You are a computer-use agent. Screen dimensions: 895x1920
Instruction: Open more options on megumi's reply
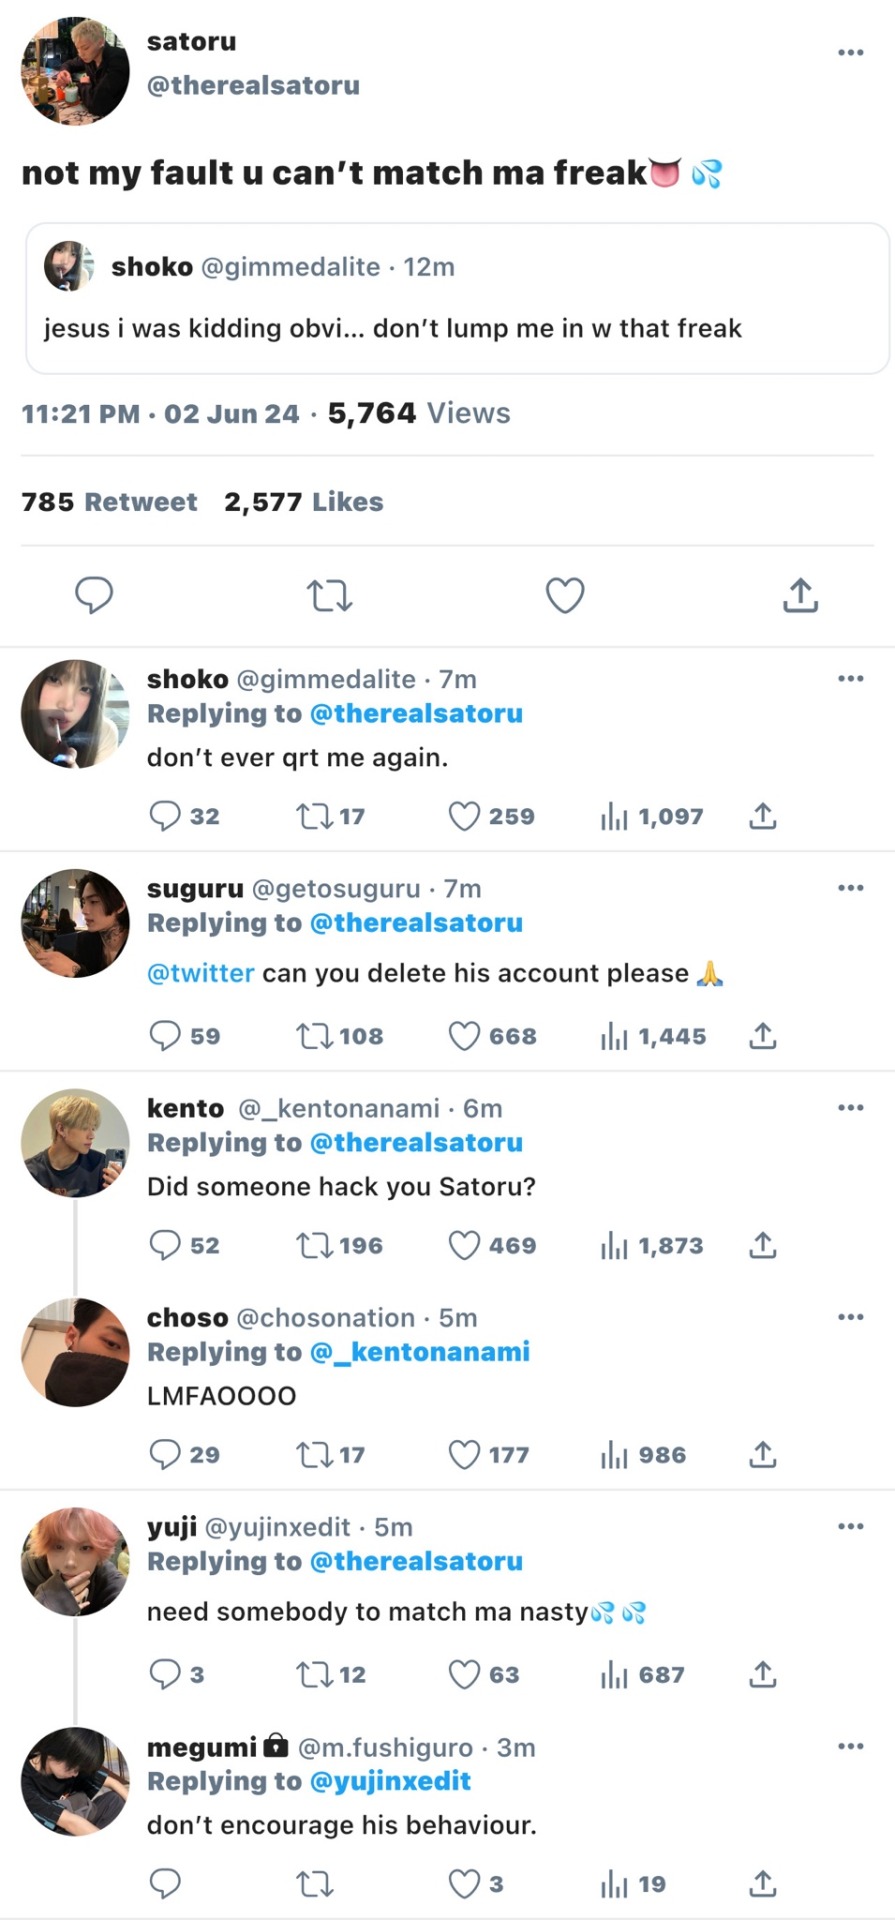pyautogui.click(x=850, y=1746)
